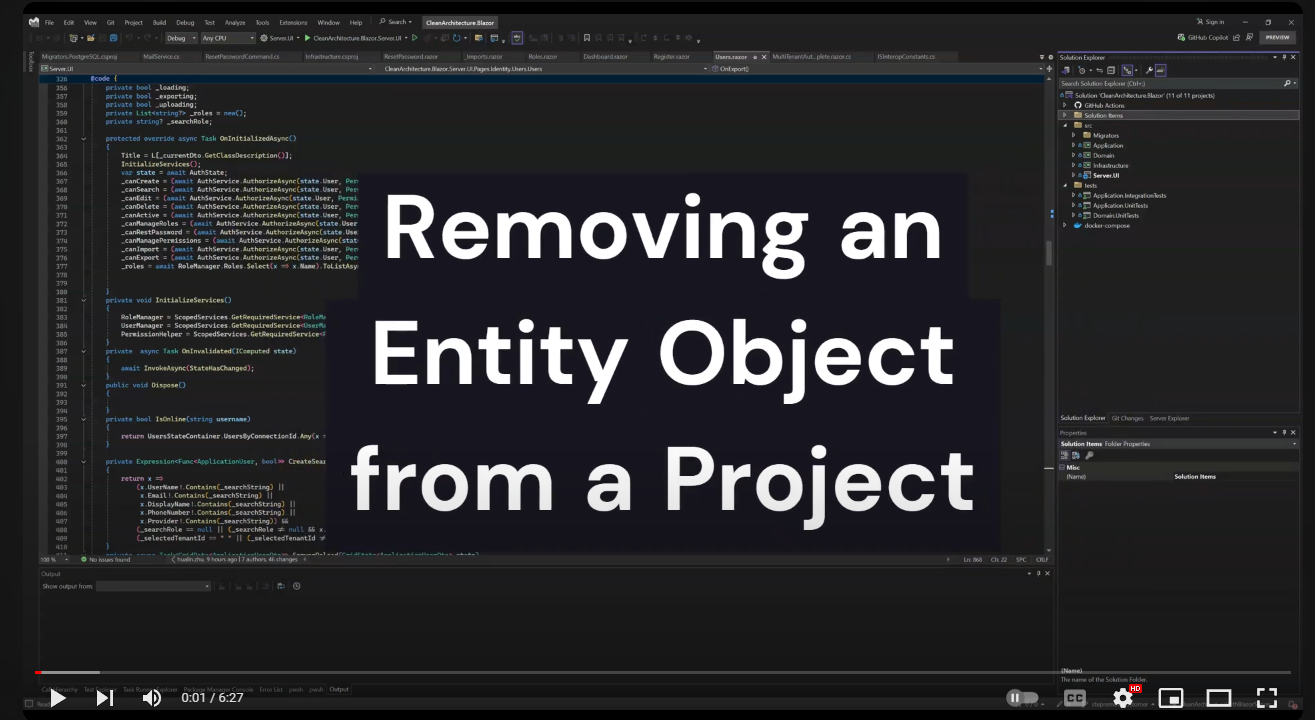
Task: Switch to Git Changes tab
Action: [1127, 418]
